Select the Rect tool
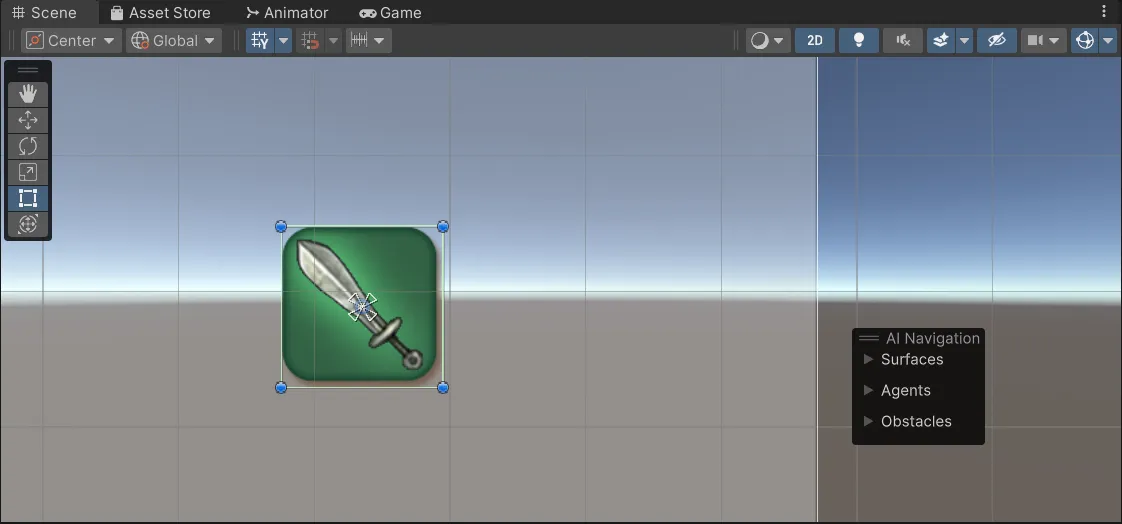 (28, 198)
